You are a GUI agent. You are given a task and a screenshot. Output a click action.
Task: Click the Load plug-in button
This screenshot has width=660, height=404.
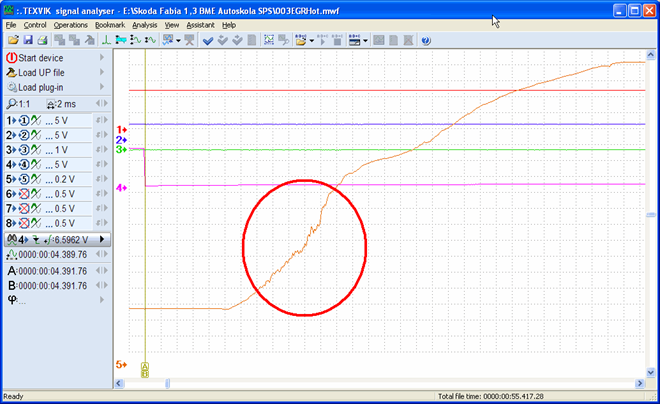(57, 87)
